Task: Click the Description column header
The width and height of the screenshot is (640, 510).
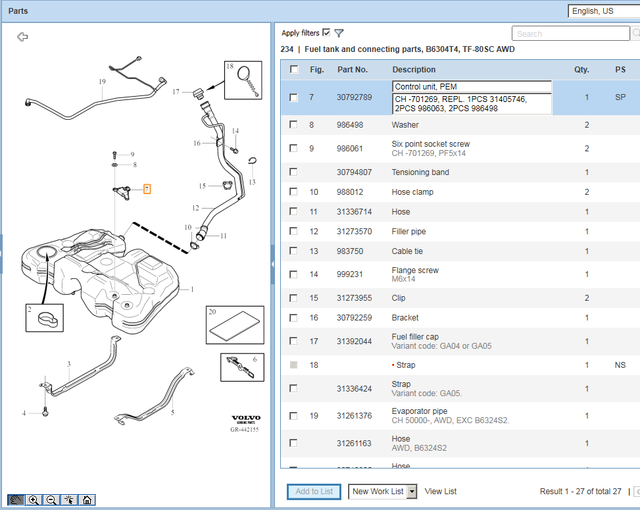Action: click(x=413, y=70)
